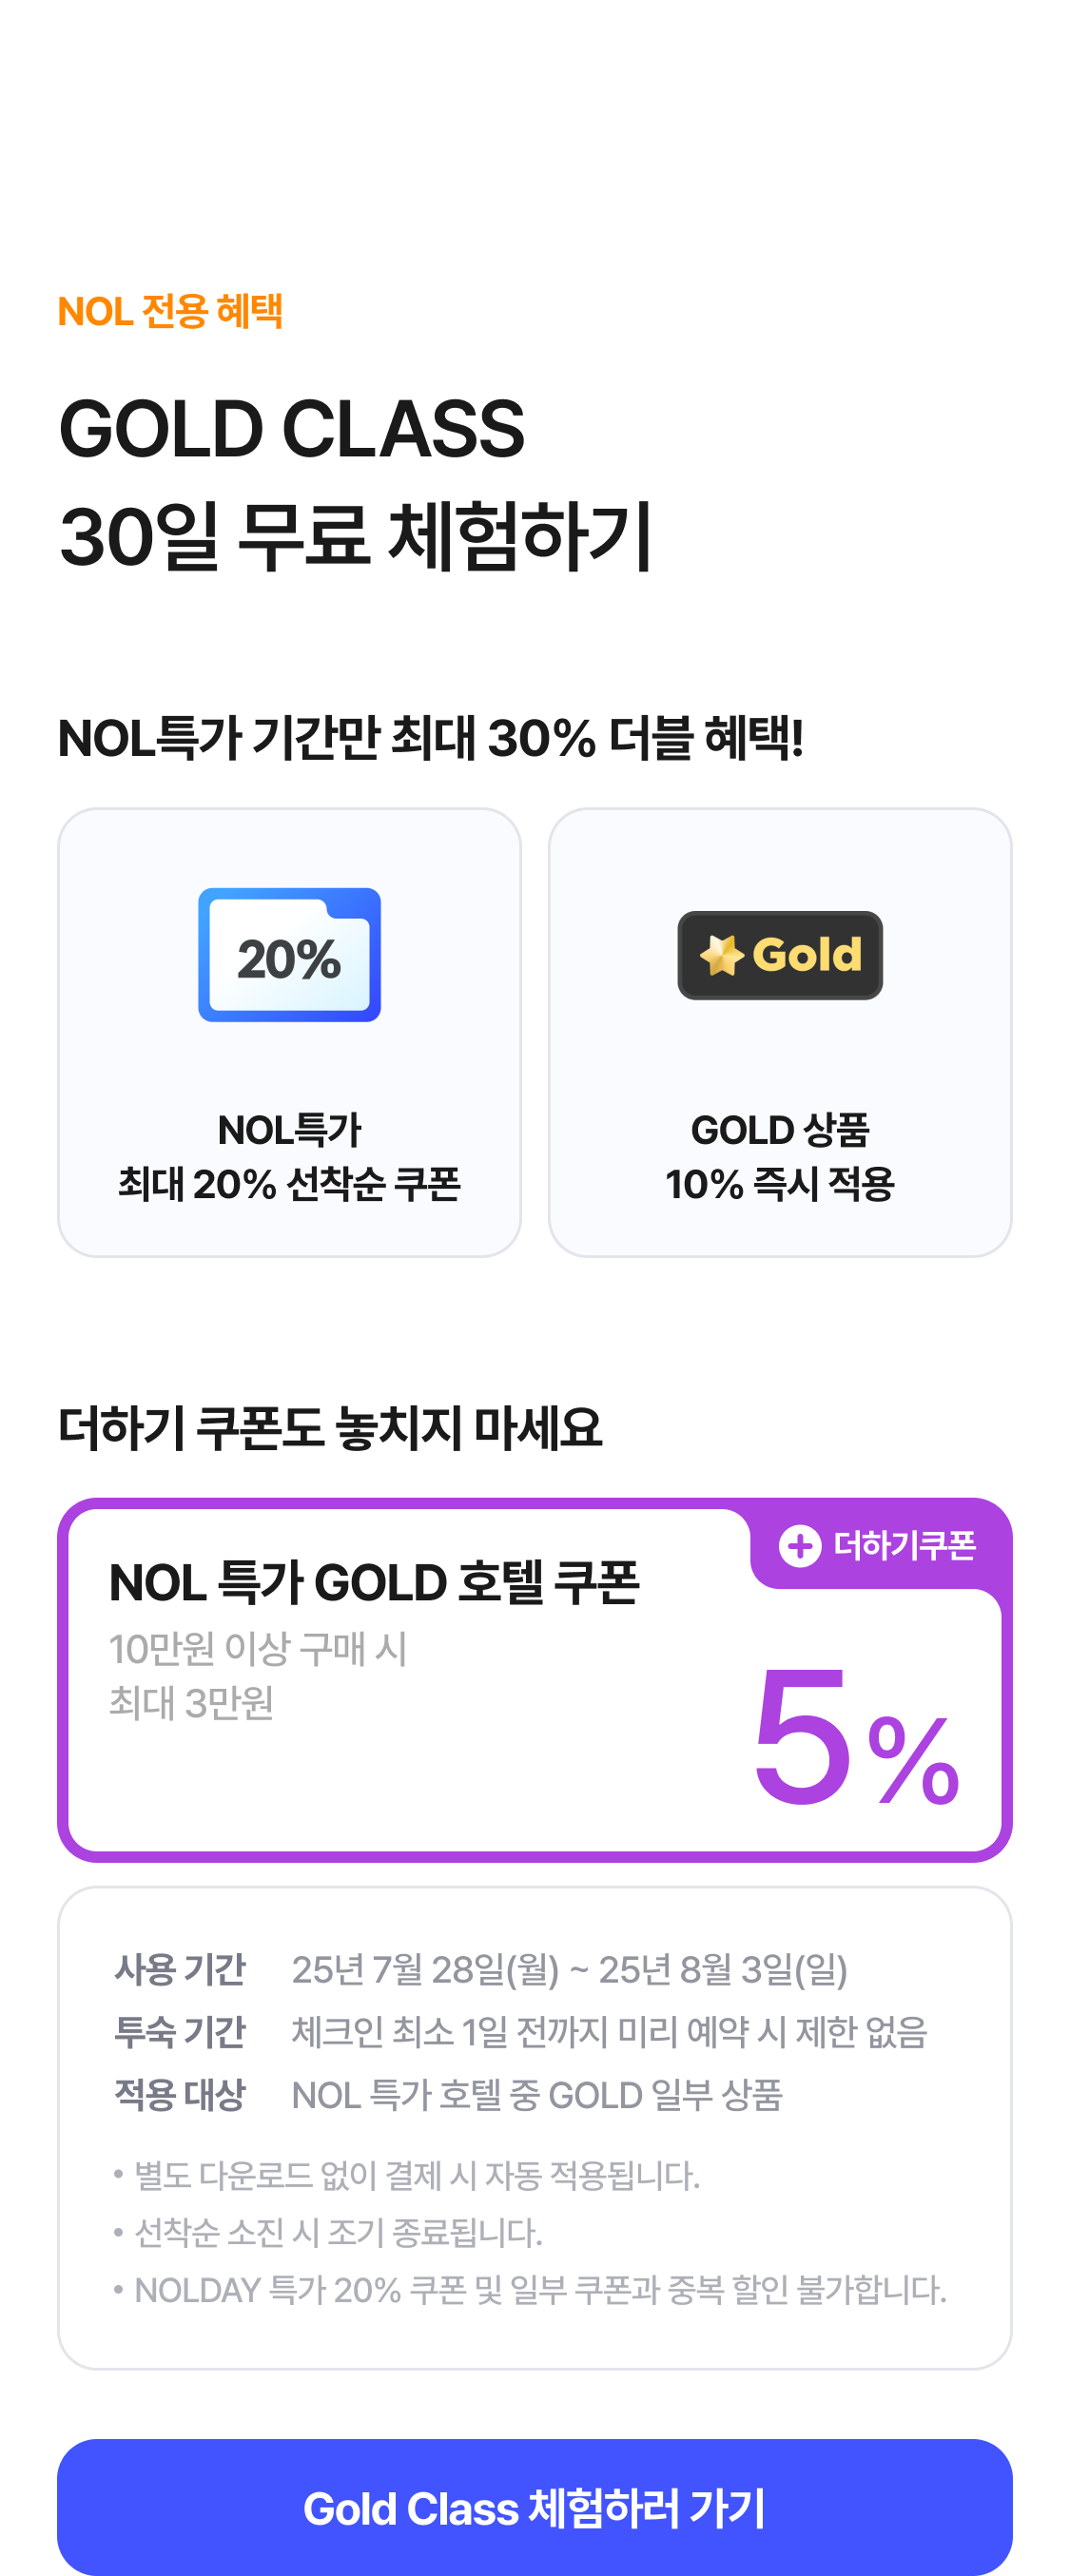Tap the 더하기 쿠폰도 놓치지 마세요 heading
The height and width of the screenshot is (2576, 1070).
point(330,1427)
